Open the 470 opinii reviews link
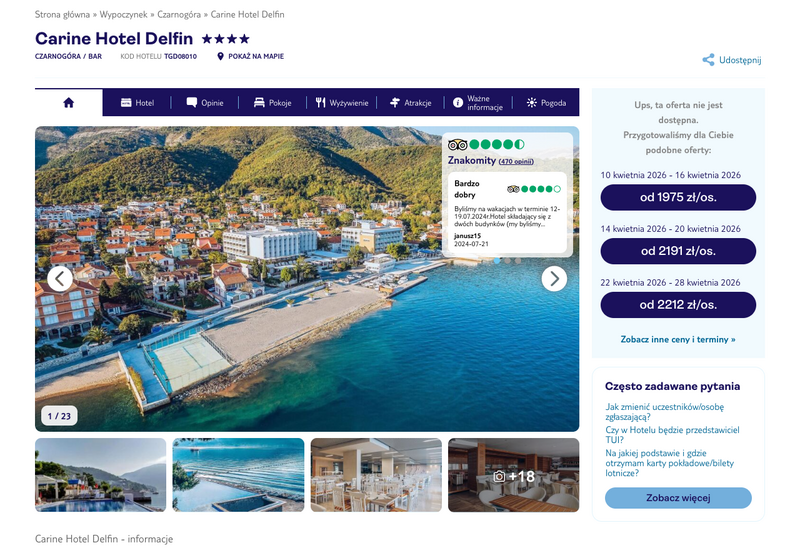This screenshot has height=553, width=800. coord(517,161)
